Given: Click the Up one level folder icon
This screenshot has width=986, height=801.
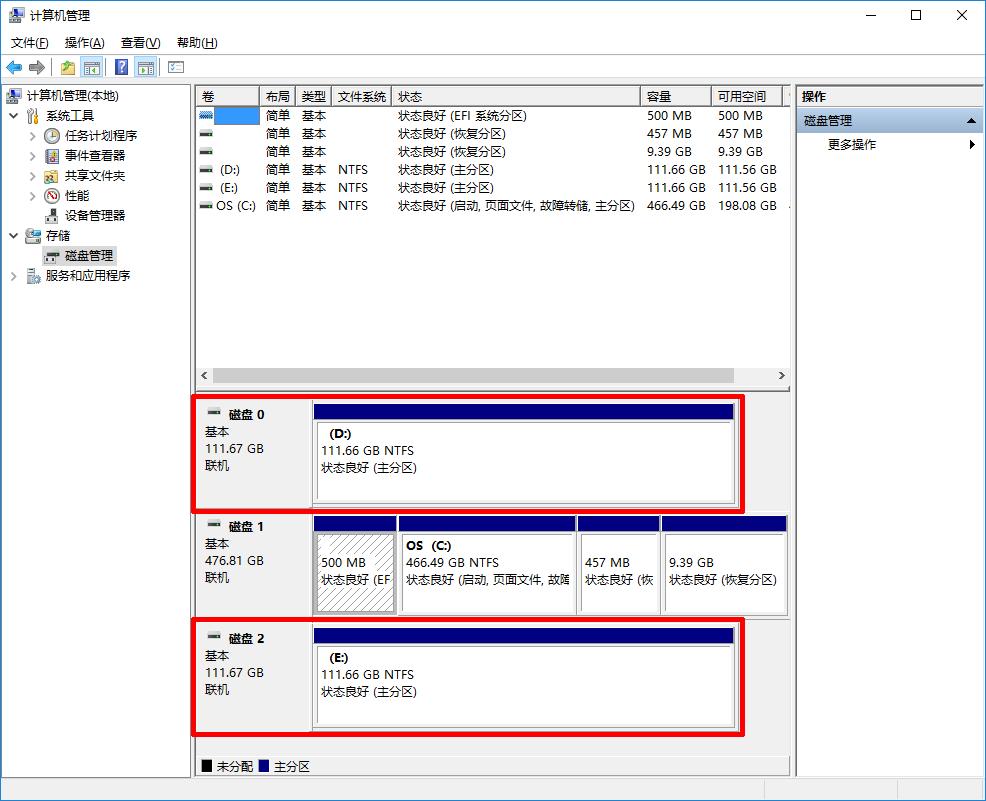Looking at the screenshot, I should pyautogui.click(x=67, y=67).
